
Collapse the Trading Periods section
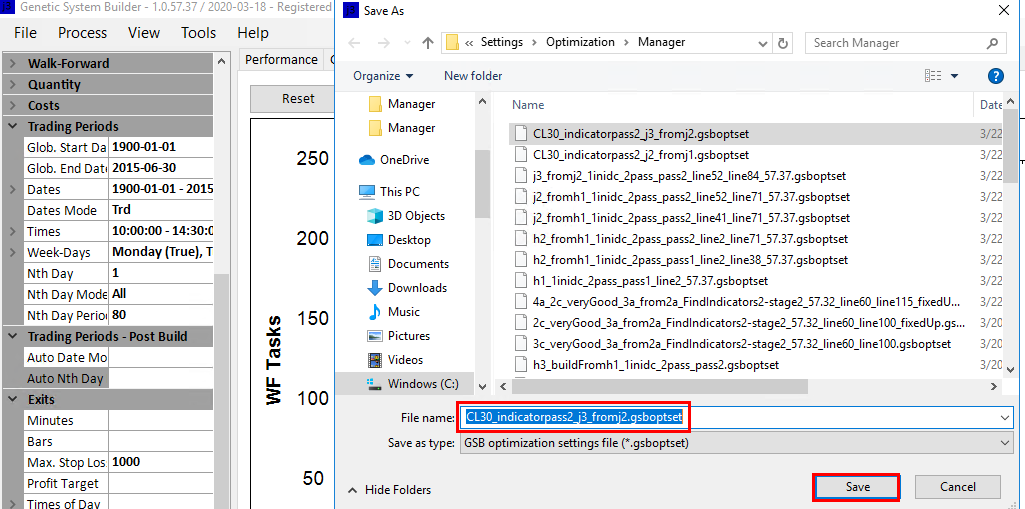[12, 127]
